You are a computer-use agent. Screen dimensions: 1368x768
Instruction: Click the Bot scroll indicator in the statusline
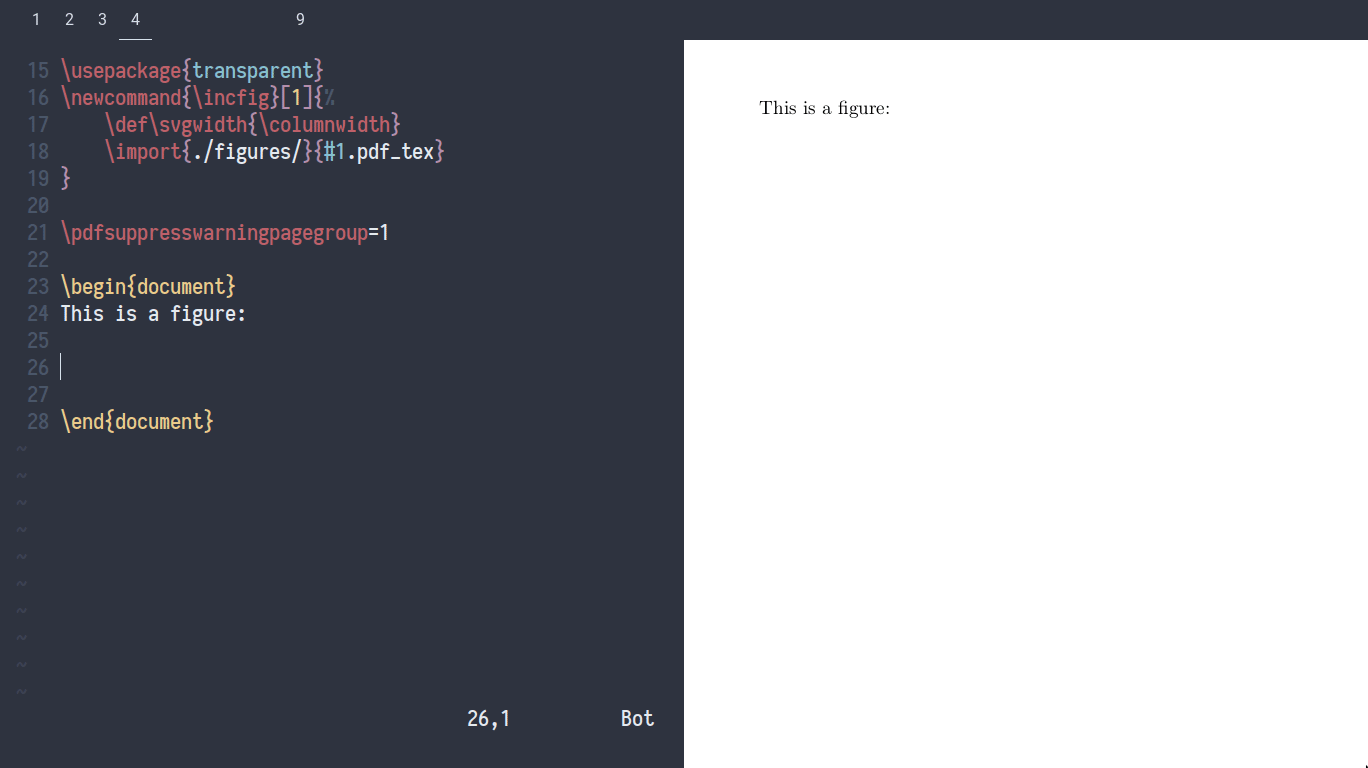point(637,718)
